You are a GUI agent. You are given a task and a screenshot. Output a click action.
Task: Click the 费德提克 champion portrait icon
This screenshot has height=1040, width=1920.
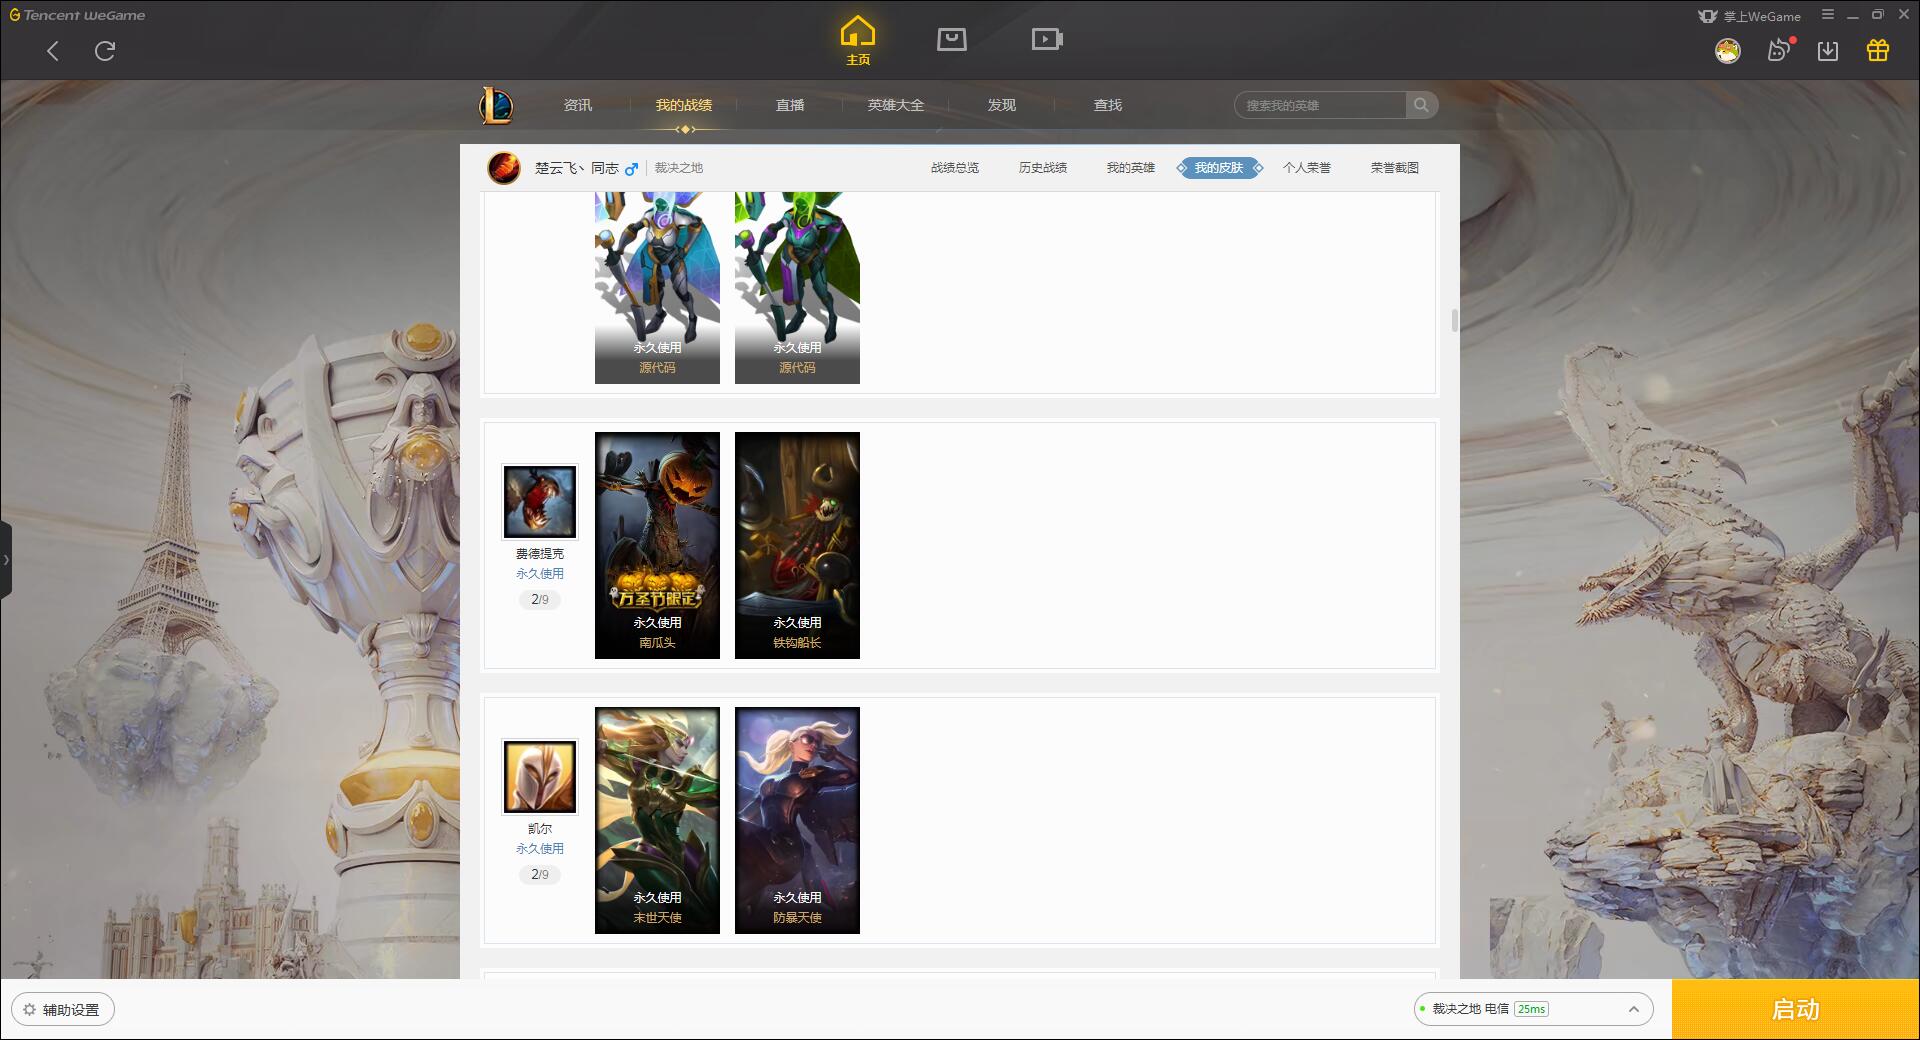[540, 501]
